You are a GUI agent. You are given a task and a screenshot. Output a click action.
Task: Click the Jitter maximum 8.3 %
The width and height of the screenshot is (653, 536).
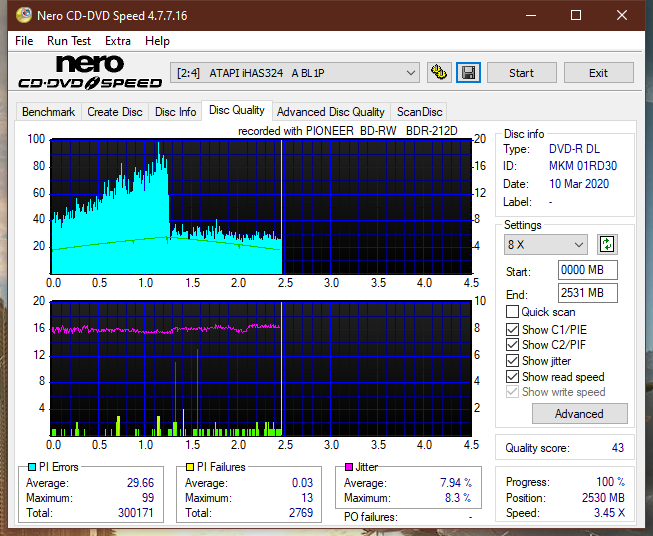[458, 498]
